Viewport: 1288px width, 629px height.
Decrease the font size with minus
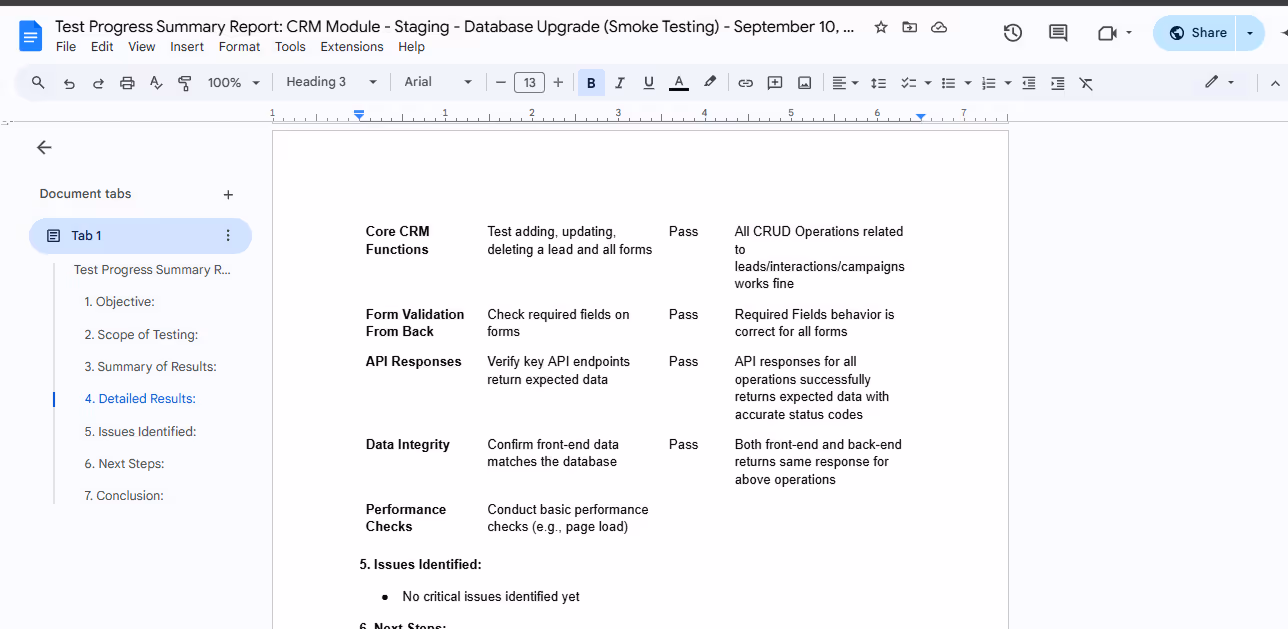click(x=501, y=83)
